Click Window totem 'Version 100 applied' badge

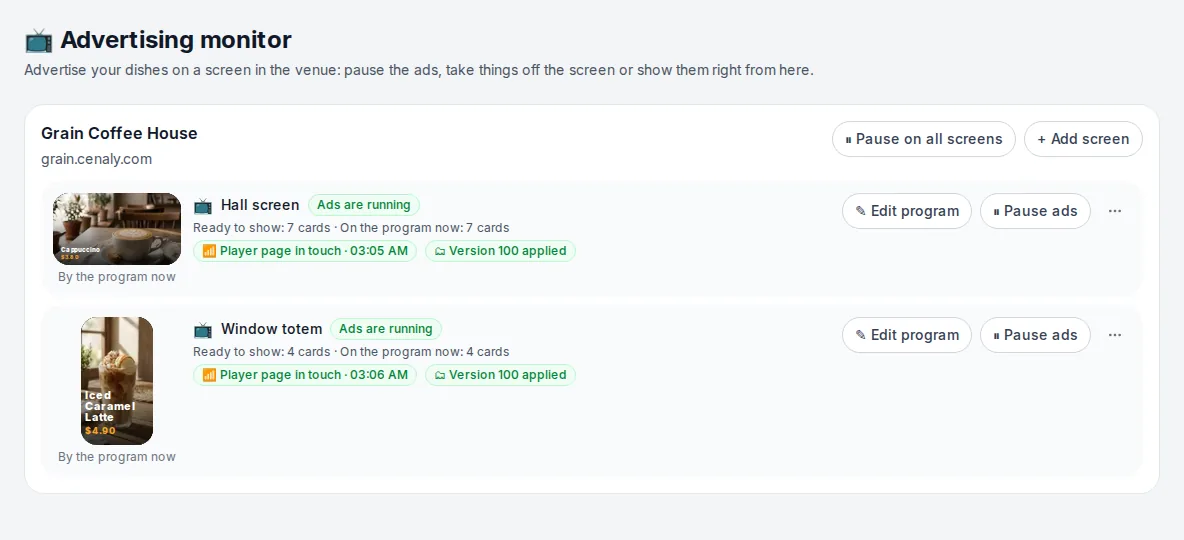point(501,375)
